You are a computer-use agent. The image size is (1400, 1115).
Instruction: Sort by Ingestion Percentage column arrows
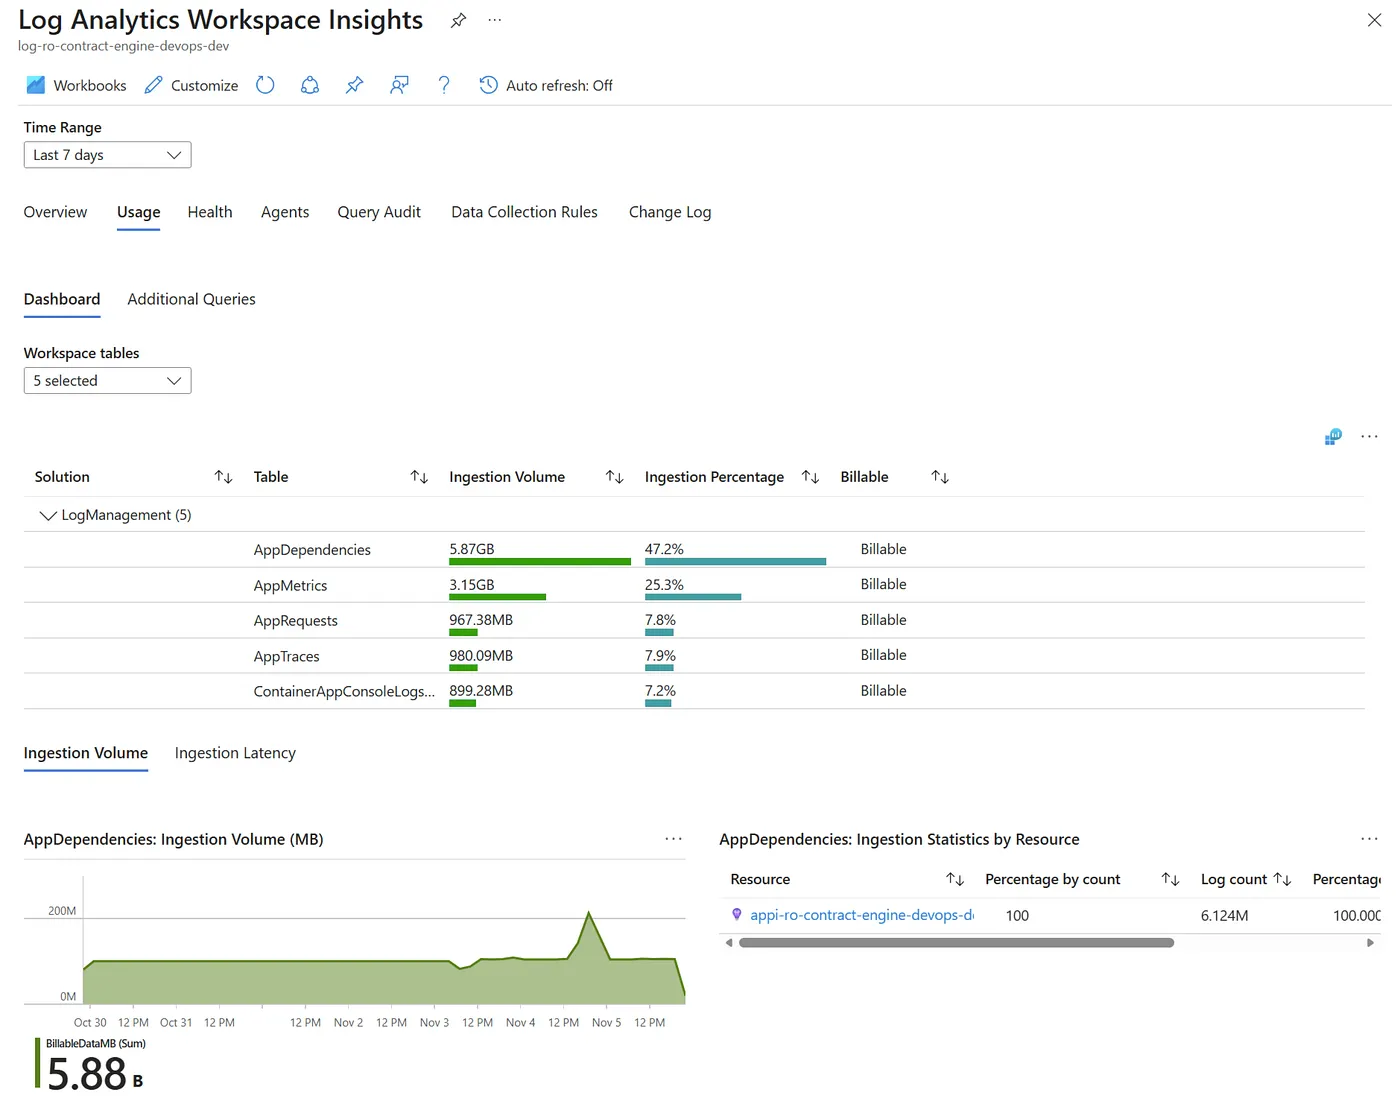point(810,477)
